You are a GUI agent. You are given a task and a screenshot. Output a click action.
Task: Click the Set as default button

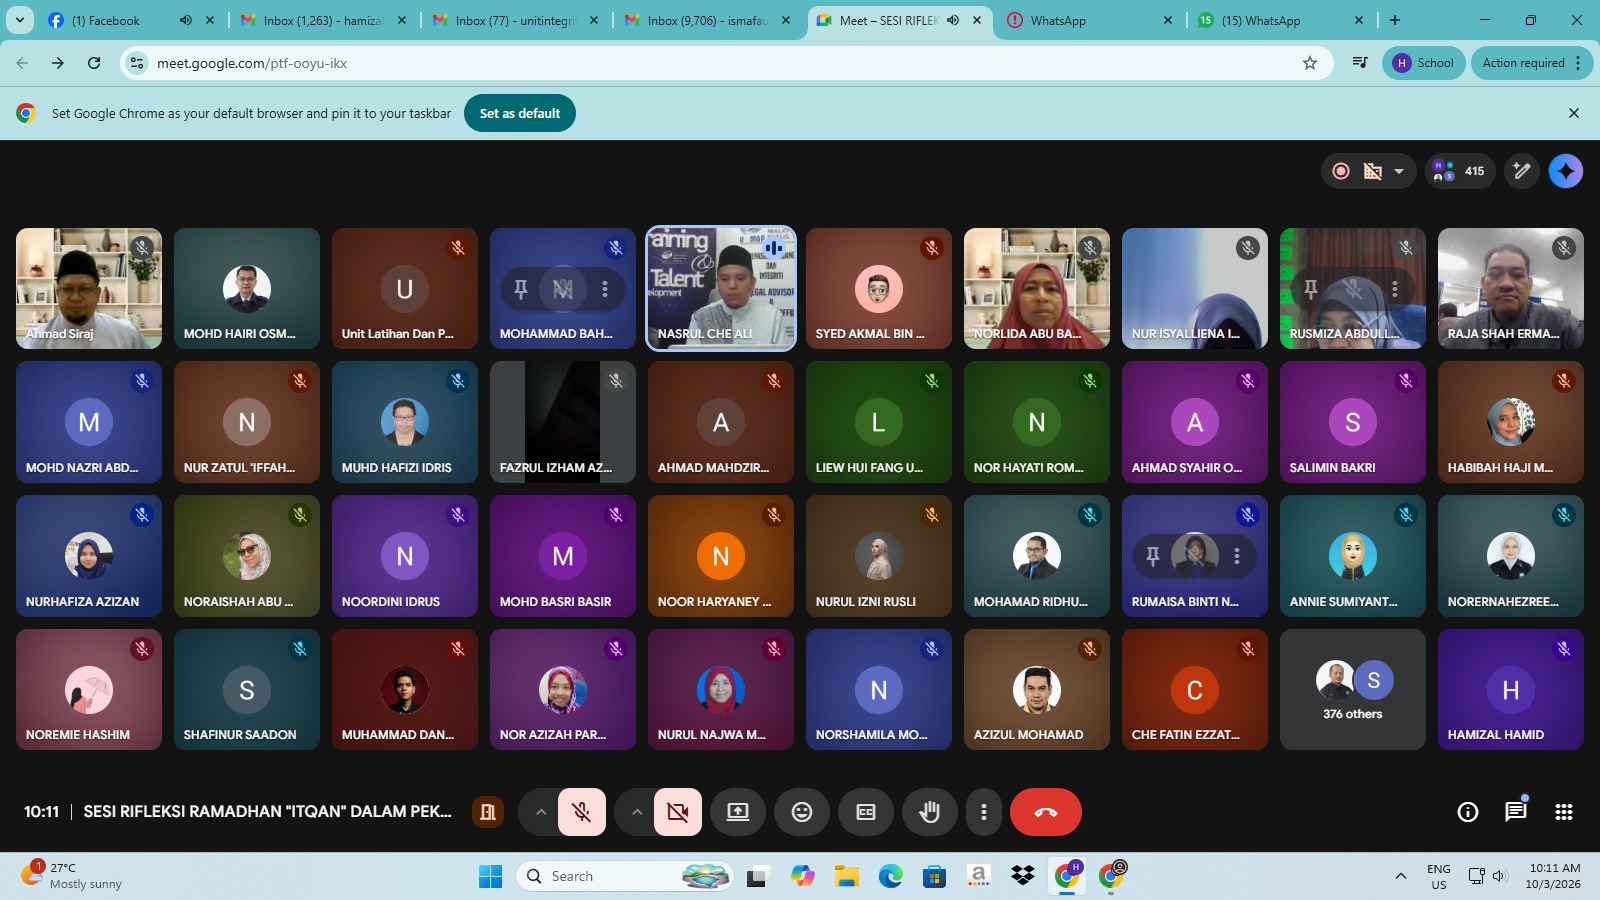[x=519, y=113]
